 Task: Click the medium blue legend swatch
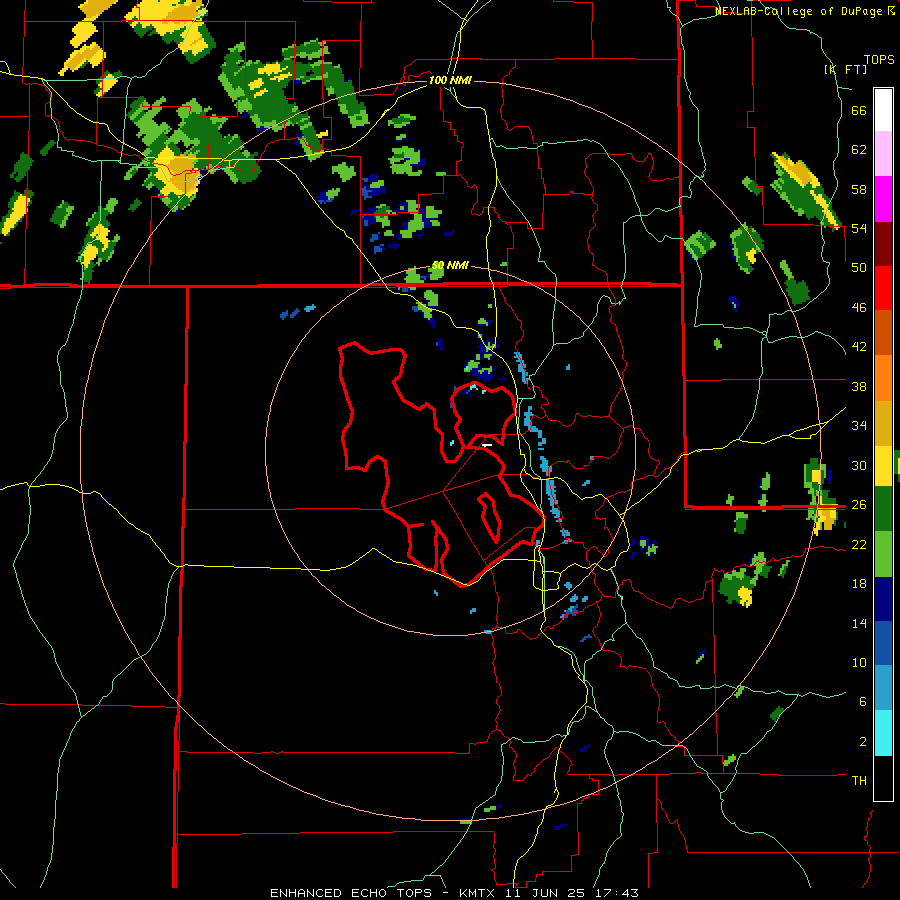pos(883,643)
